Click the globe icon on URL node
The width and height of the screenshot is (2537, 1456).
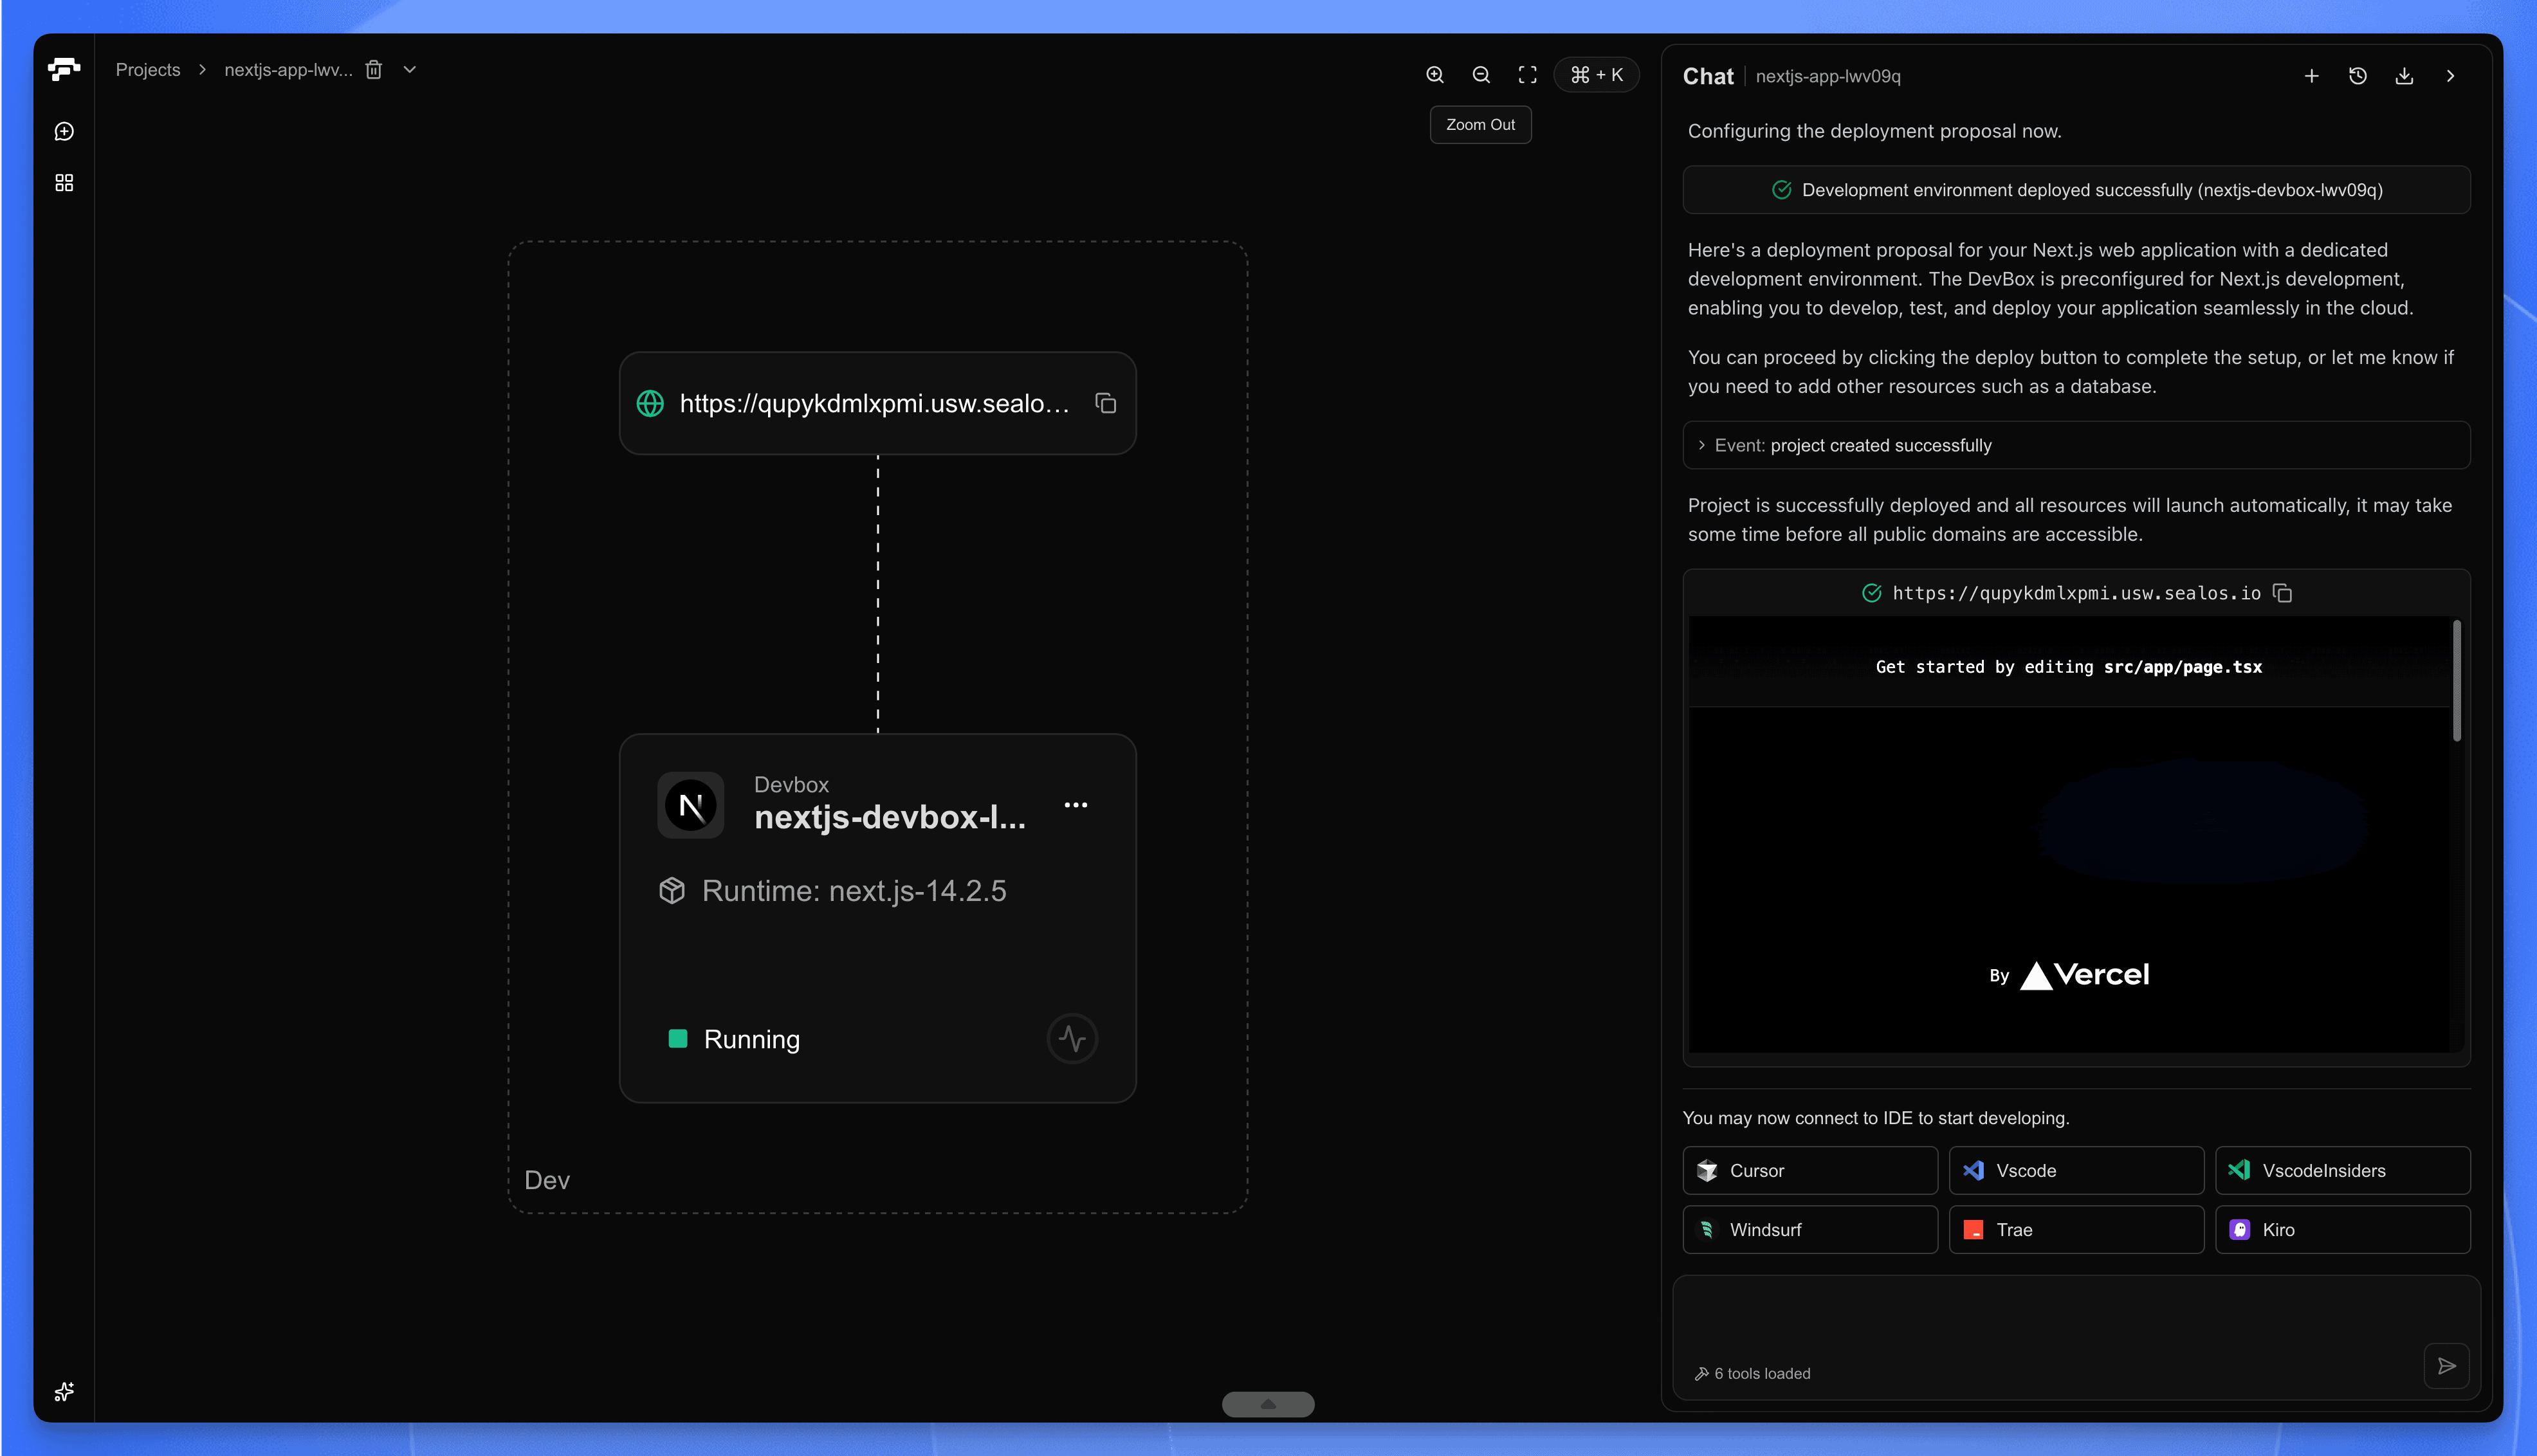(650, 403)
